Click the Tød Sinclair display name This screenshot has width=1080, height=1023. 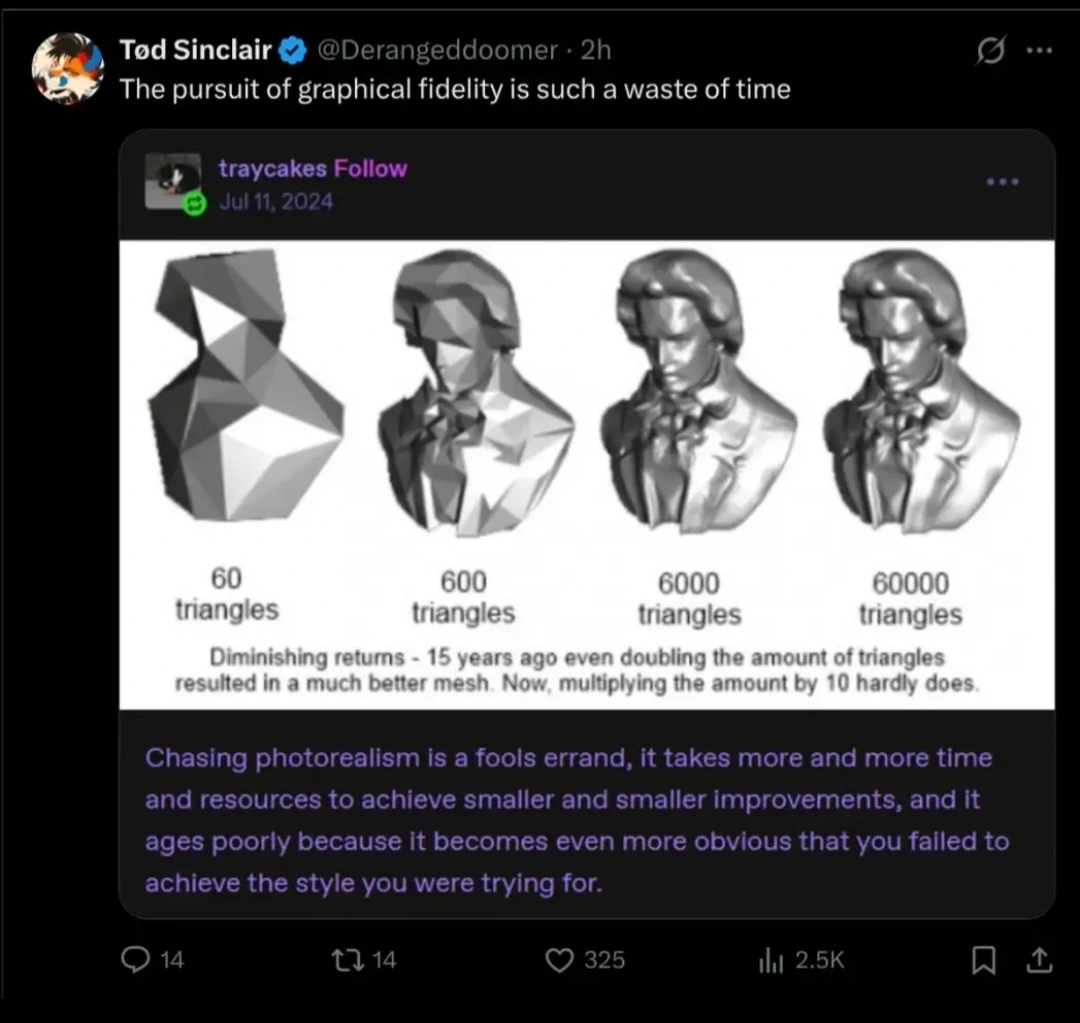pyautogui.click(x=196, y=50)
